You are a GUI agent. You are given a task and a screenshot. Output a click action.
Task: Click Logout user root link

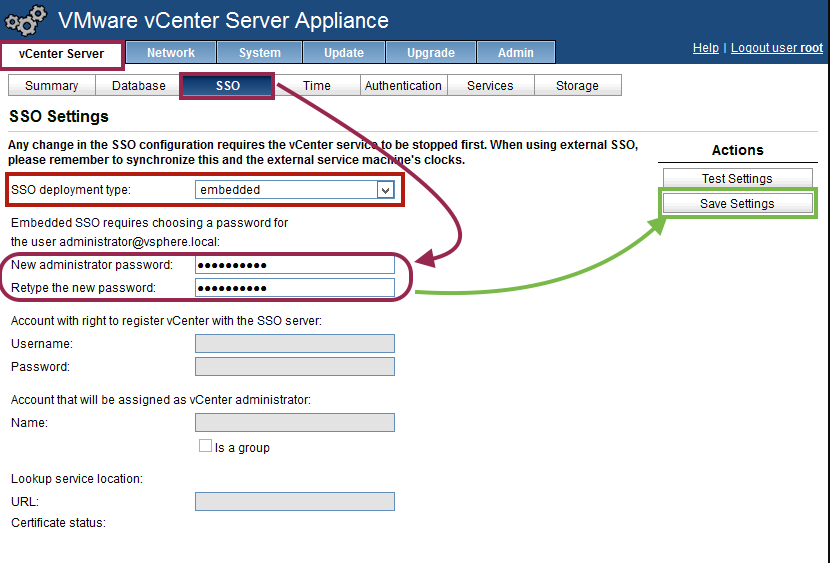(x=777, y=48)
